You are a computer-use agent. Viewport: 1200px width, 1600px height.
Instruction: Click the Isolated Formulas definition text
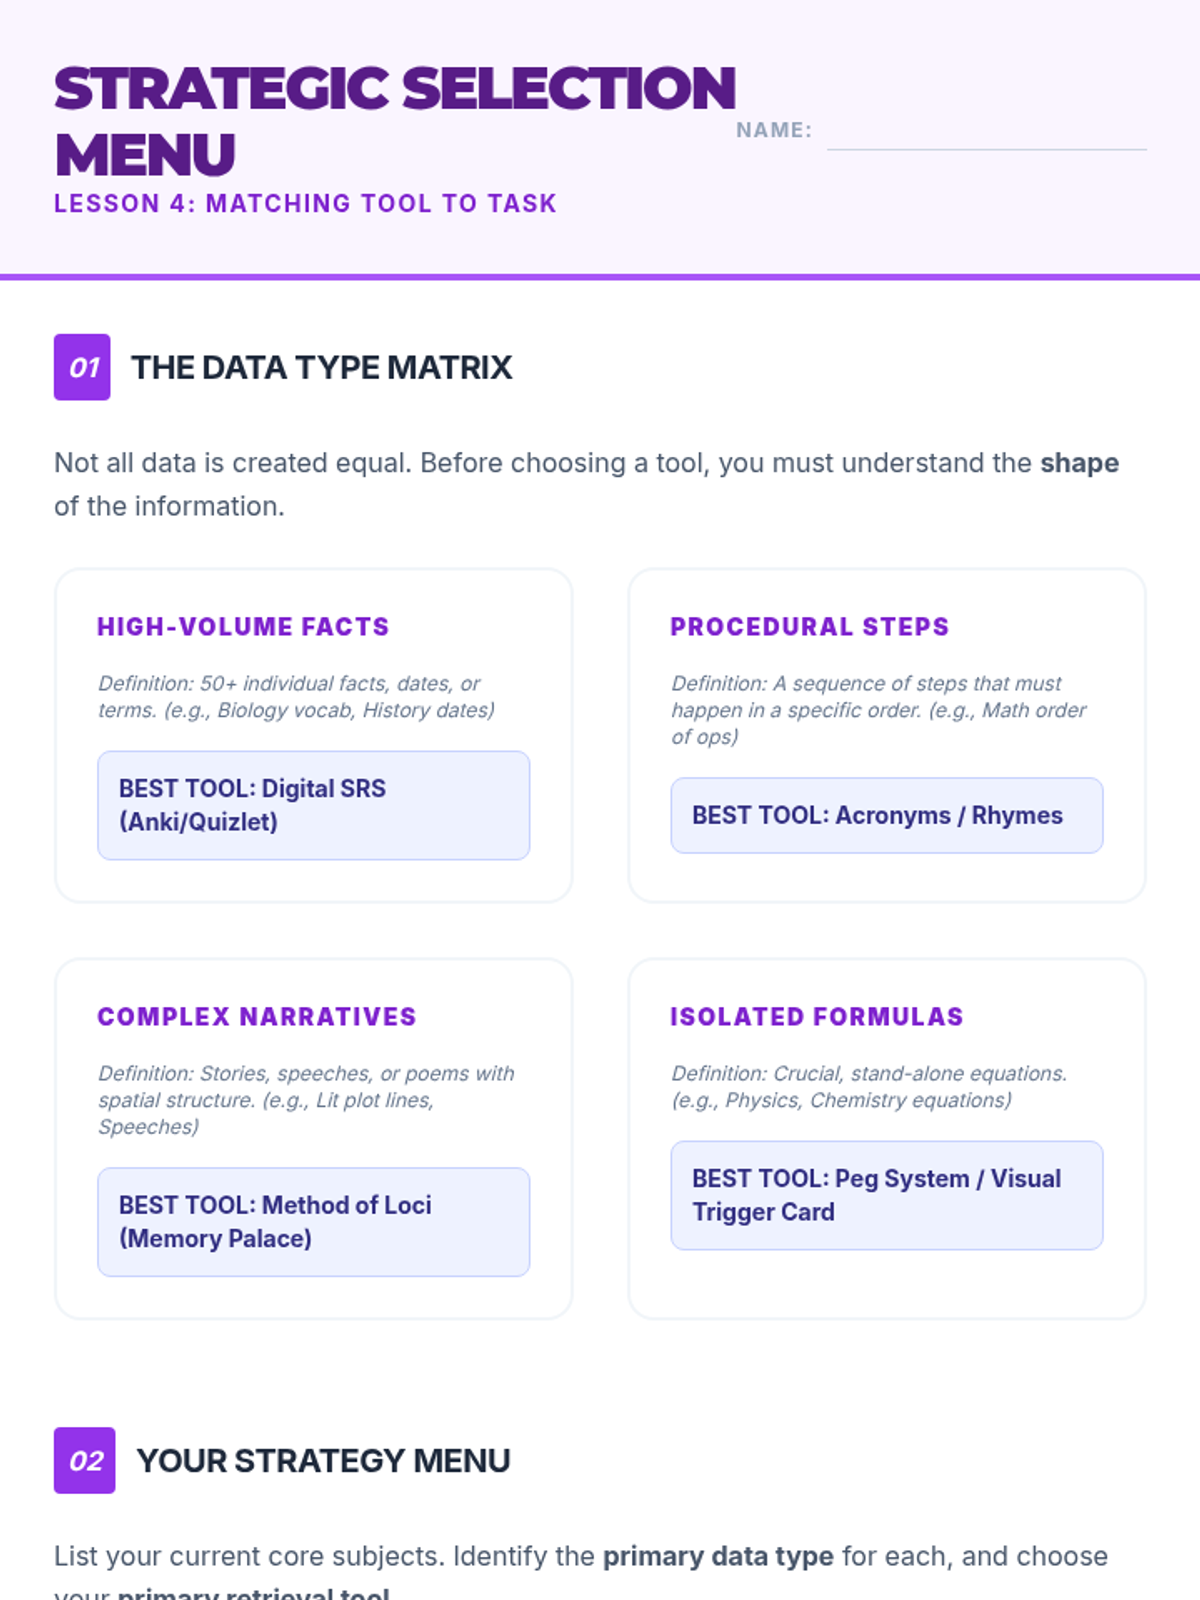[869, 1087]
